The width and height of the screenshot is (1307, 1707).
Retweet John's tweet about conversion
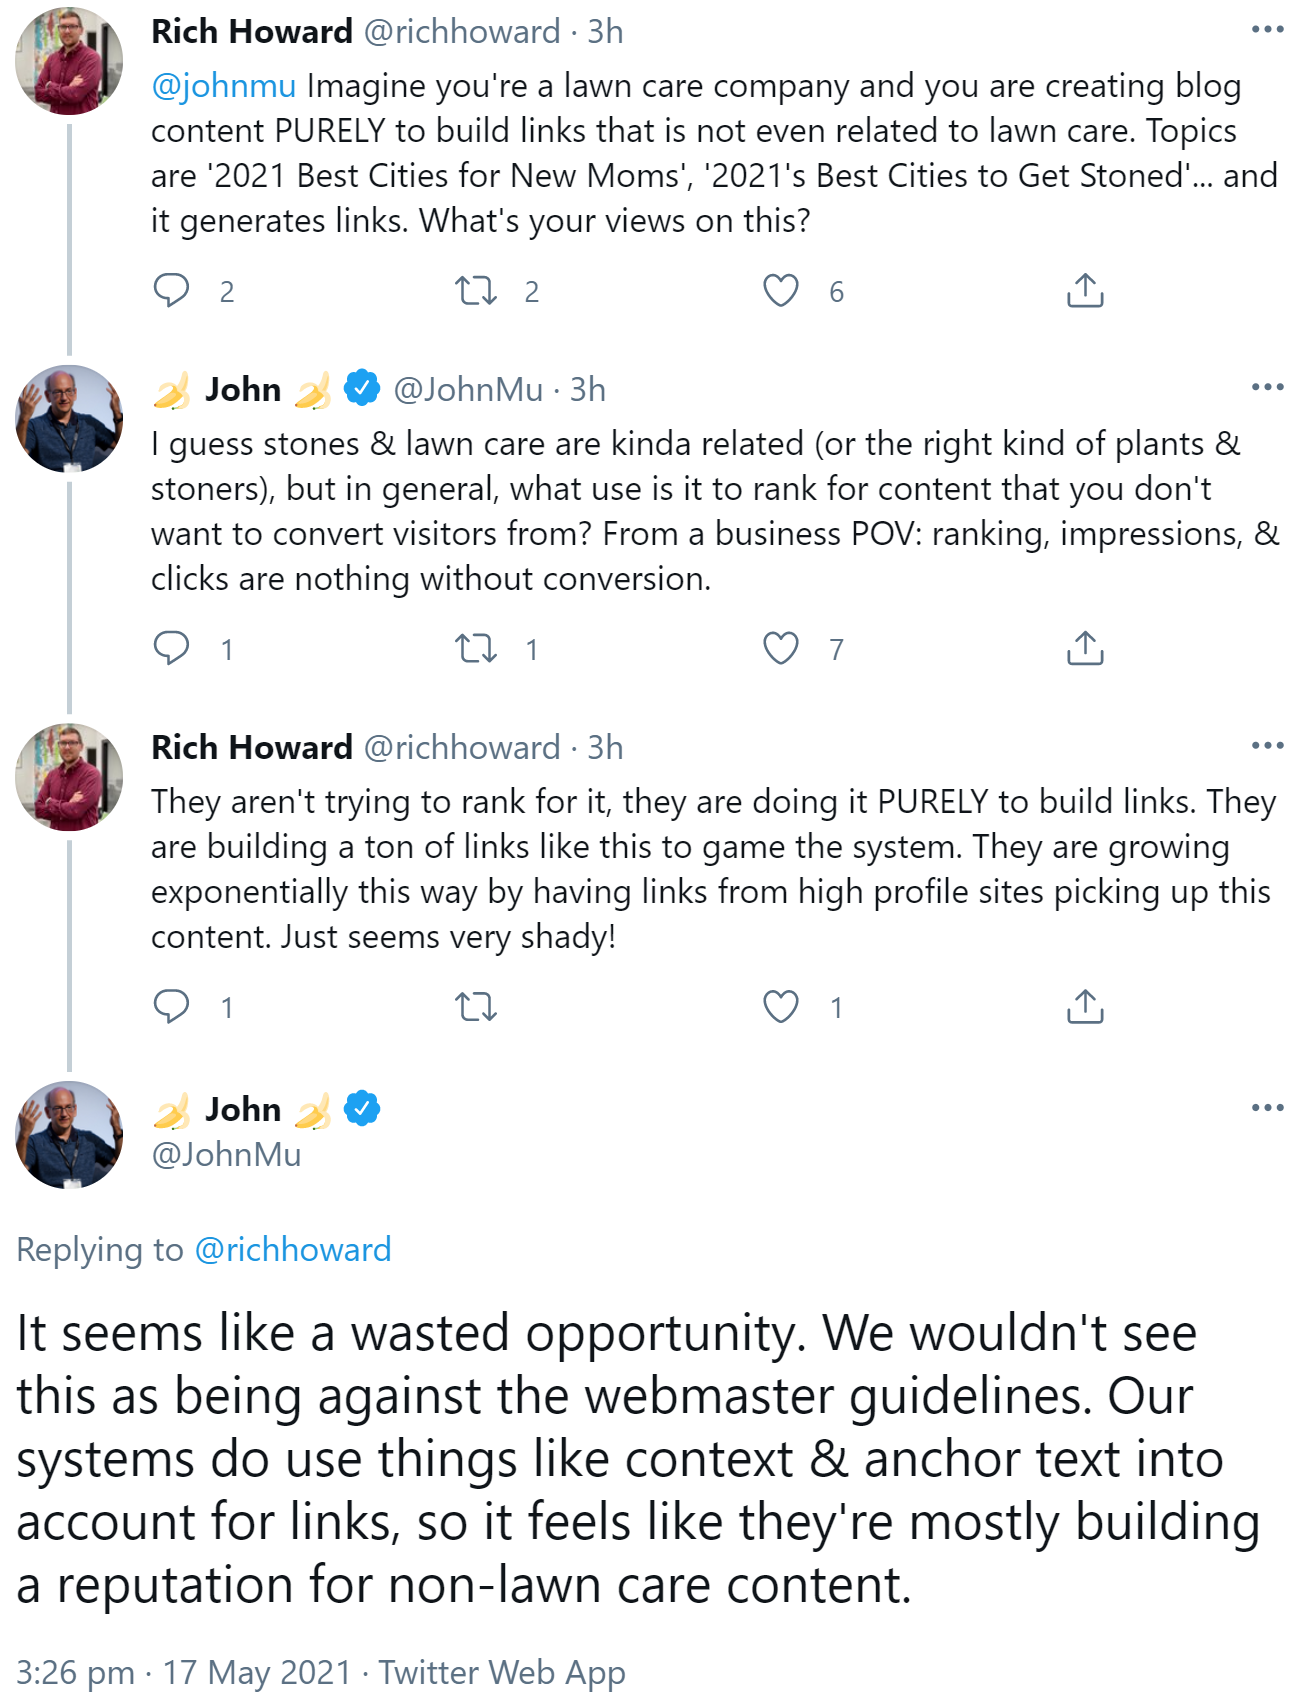(x=476, y=648)
